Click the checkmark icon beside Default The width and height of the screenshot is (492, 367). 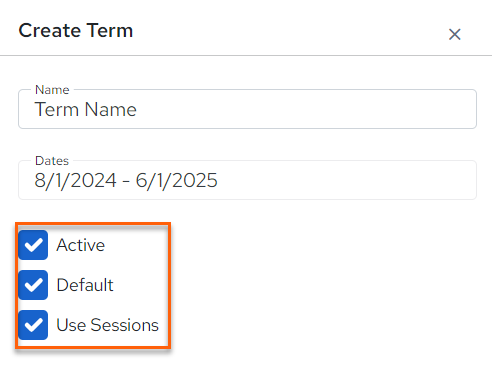(x=33, y=285)
